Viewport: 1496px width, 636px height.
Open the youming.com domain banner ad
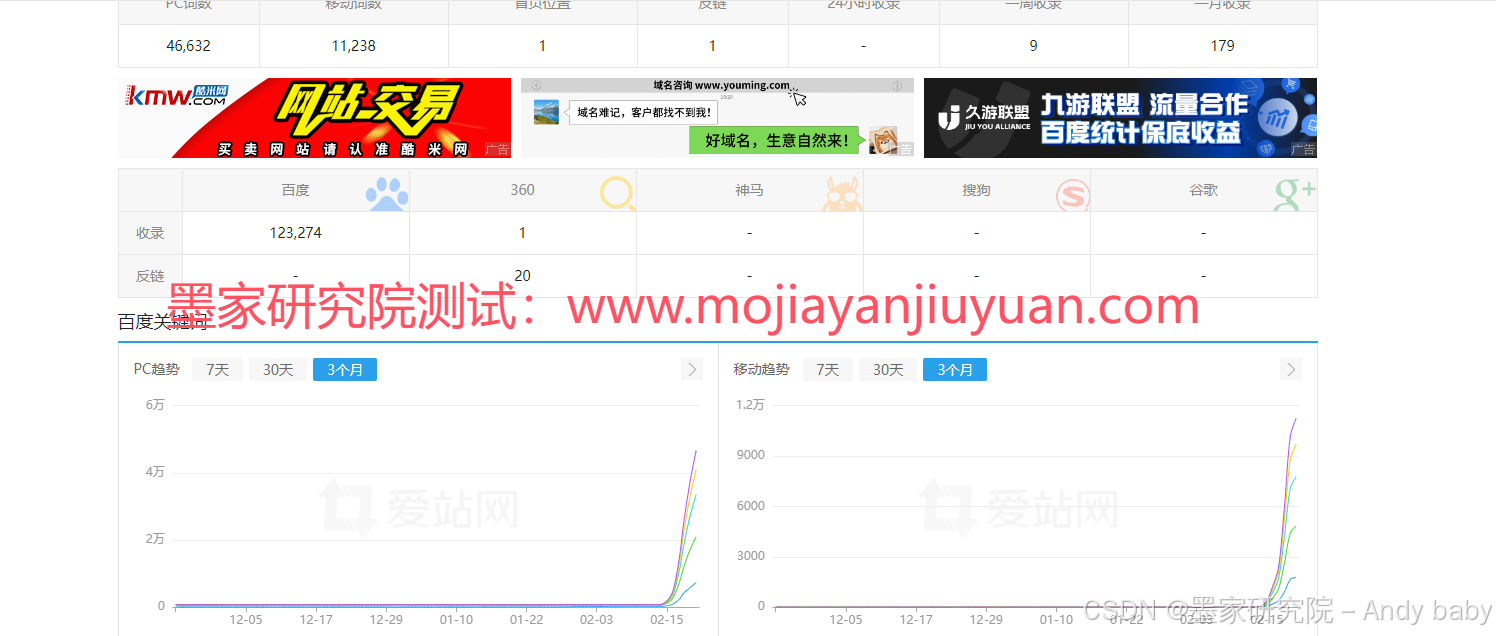click(717, 118)
